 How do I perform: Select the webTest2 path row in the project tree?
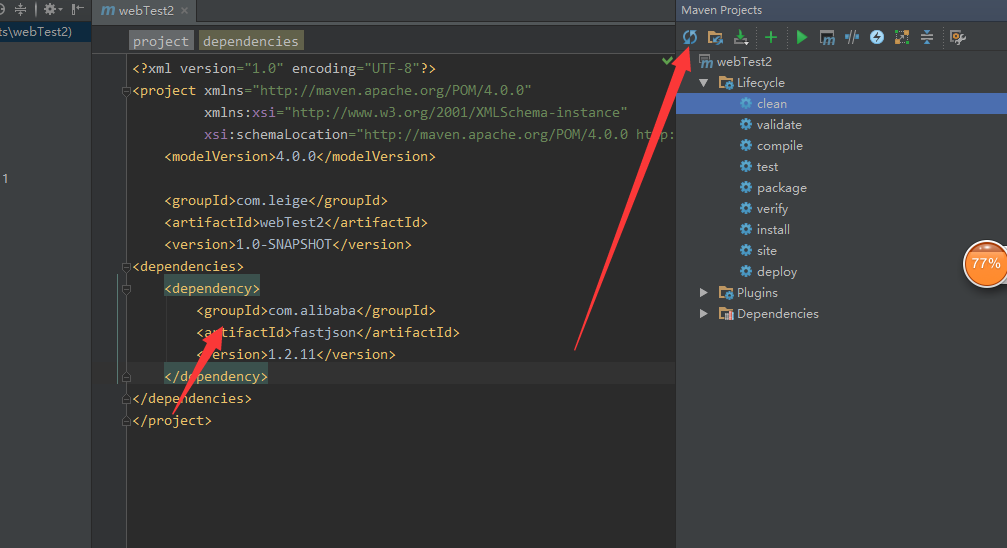pos(45,31)
